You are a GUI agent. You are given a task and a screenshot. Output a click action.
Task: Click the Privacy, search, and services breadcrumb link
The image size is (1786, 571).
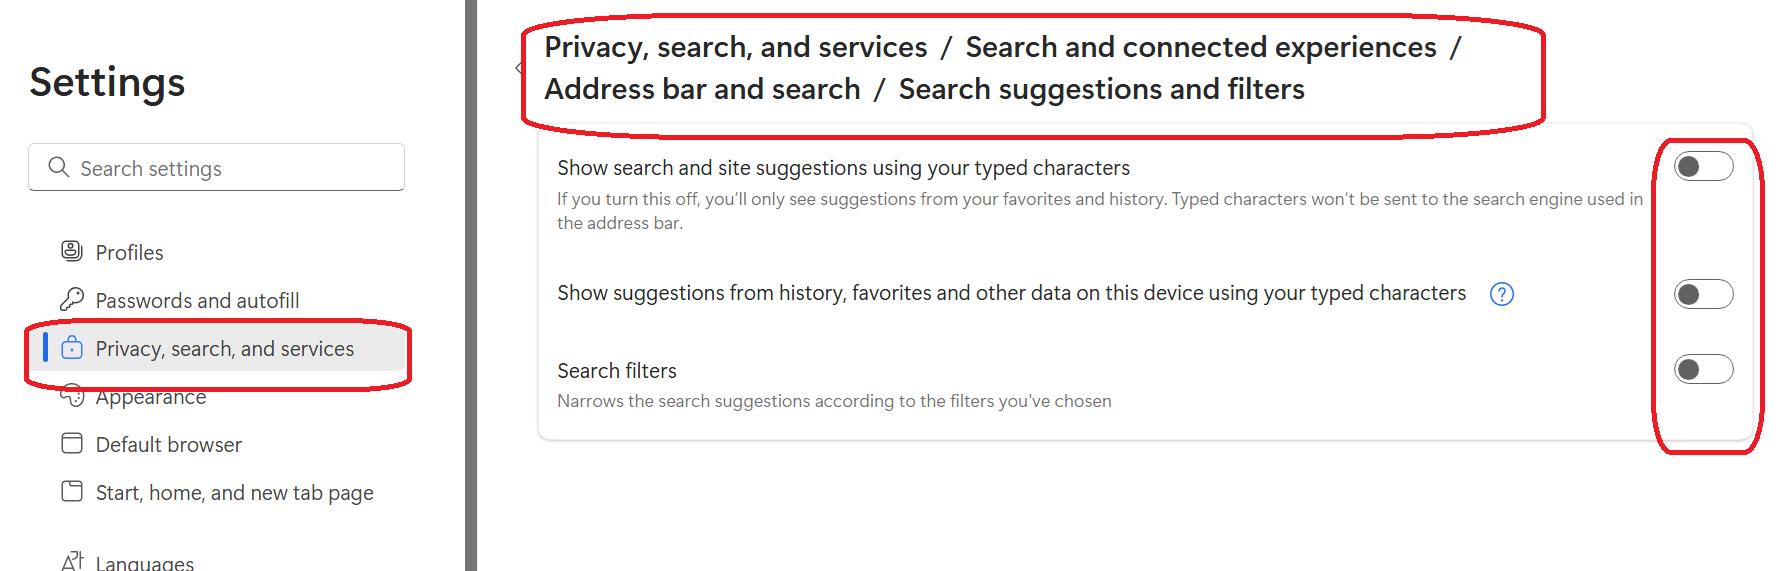(736, 47)
